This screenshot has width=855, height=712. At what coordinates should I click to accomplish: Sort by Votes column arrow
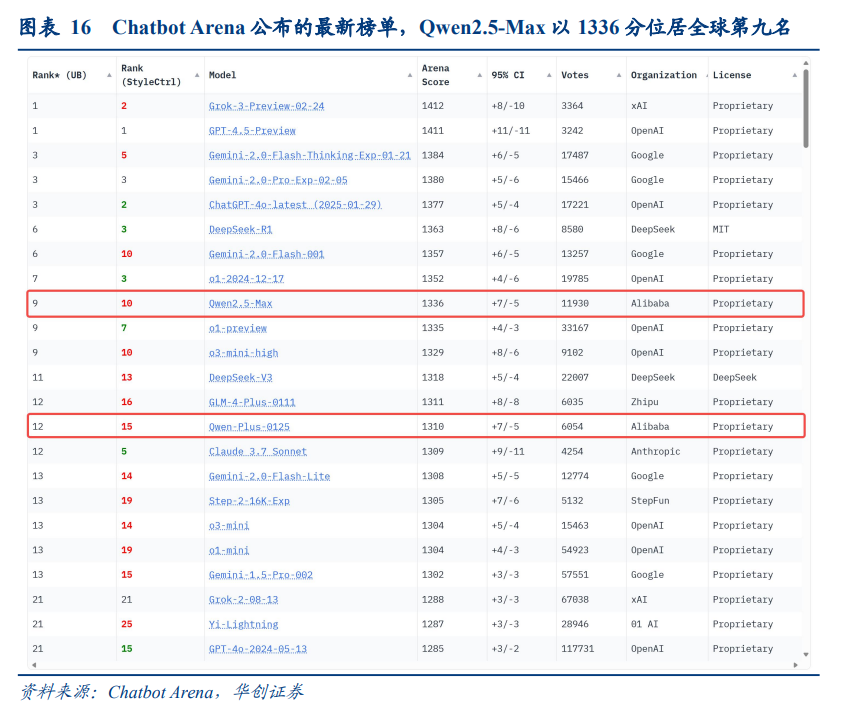pyautogui.click(x=619, y=75)
